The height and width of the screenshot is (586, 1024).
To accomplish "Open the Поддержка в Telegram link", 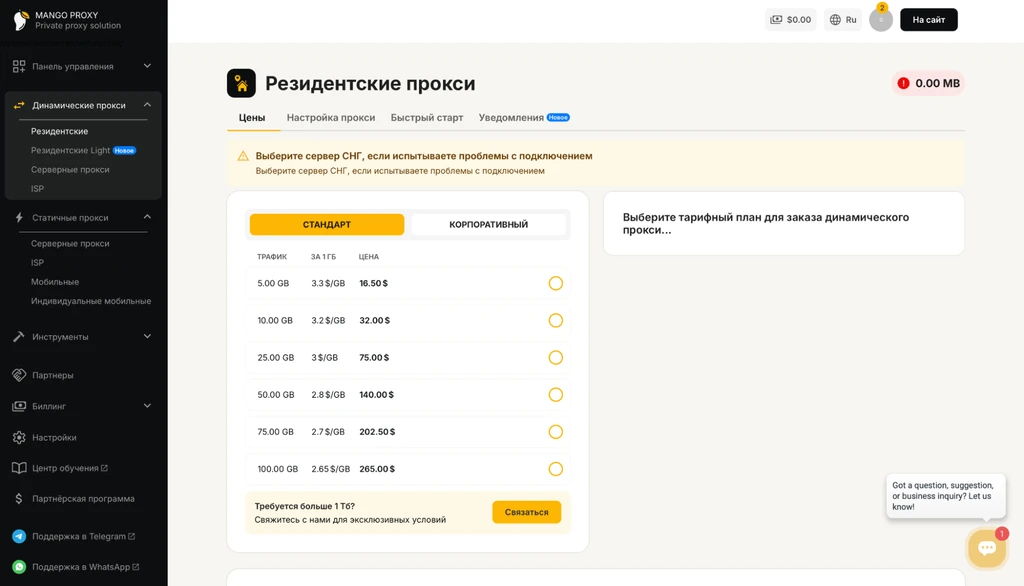I will point(84,536).
